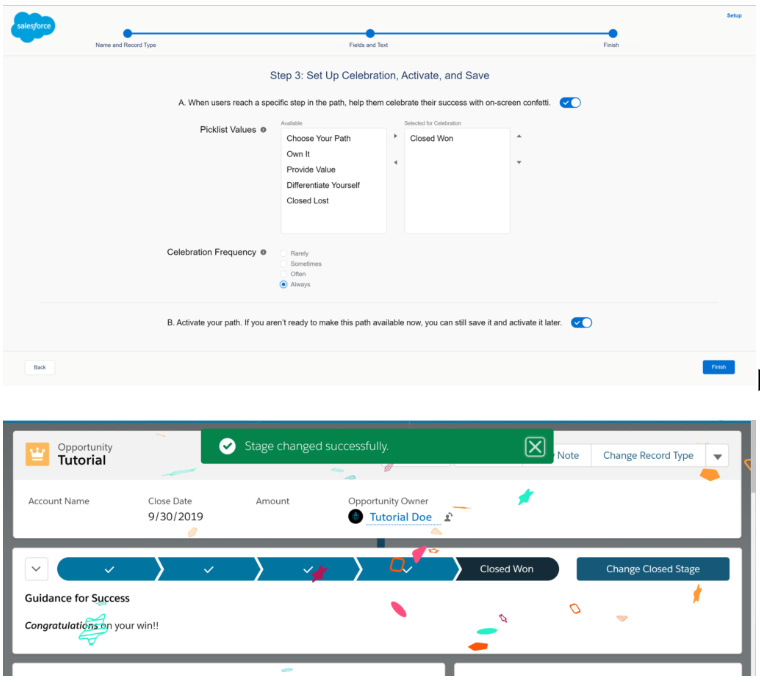Image resolution: width=760 pixels, height=685 pixels.
Task: Click the Tutorial Doe avatar icon
Action: [356, 517]
